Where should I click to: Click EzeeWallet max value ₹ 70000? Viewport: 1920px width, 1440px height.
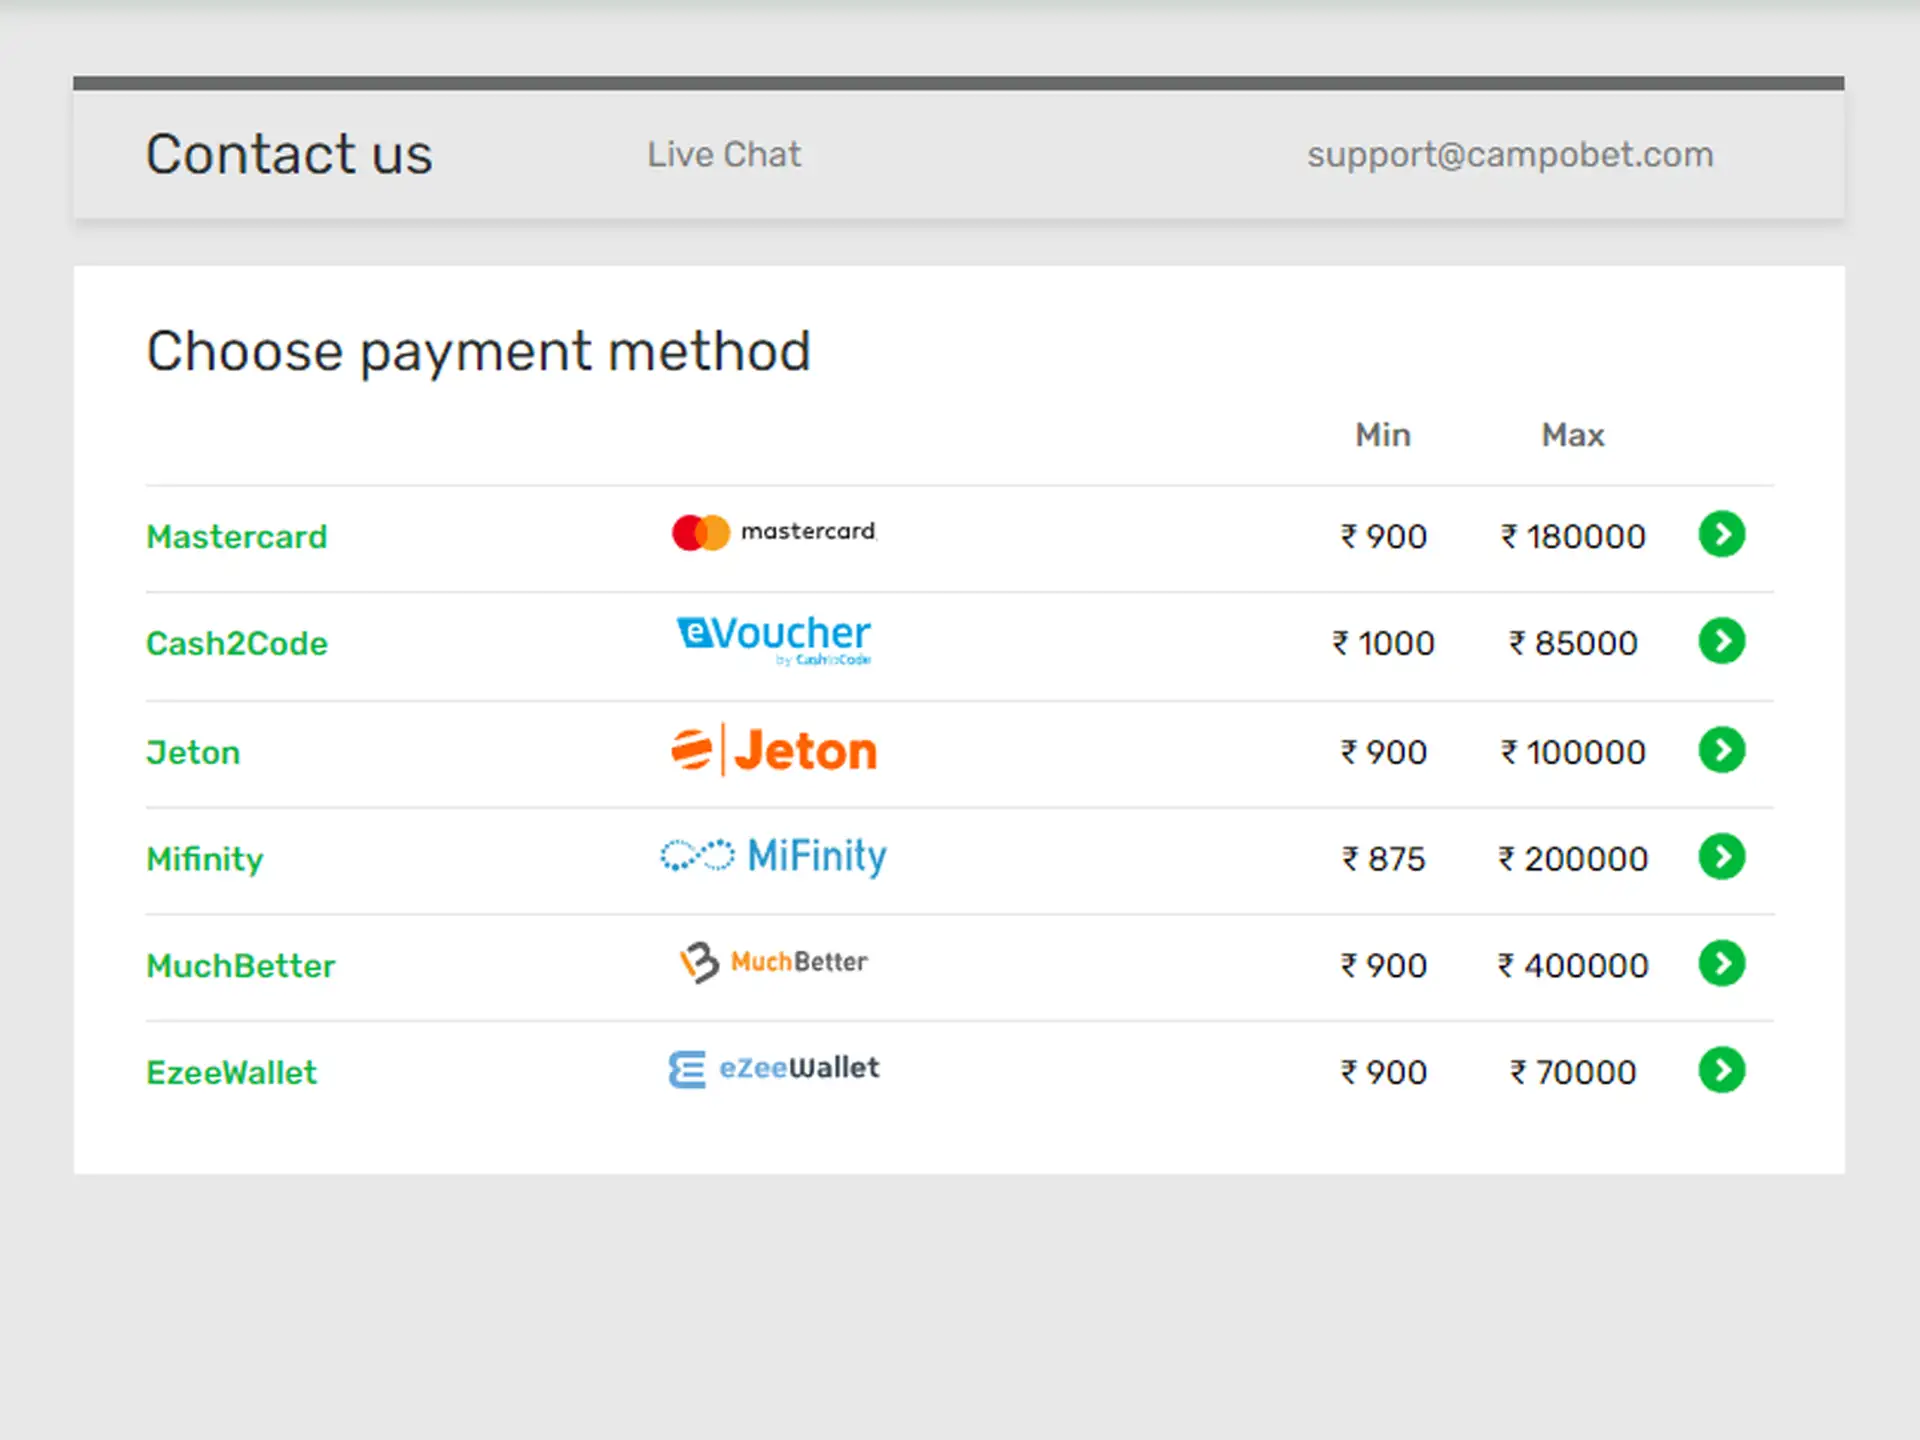point(1573,1073)
